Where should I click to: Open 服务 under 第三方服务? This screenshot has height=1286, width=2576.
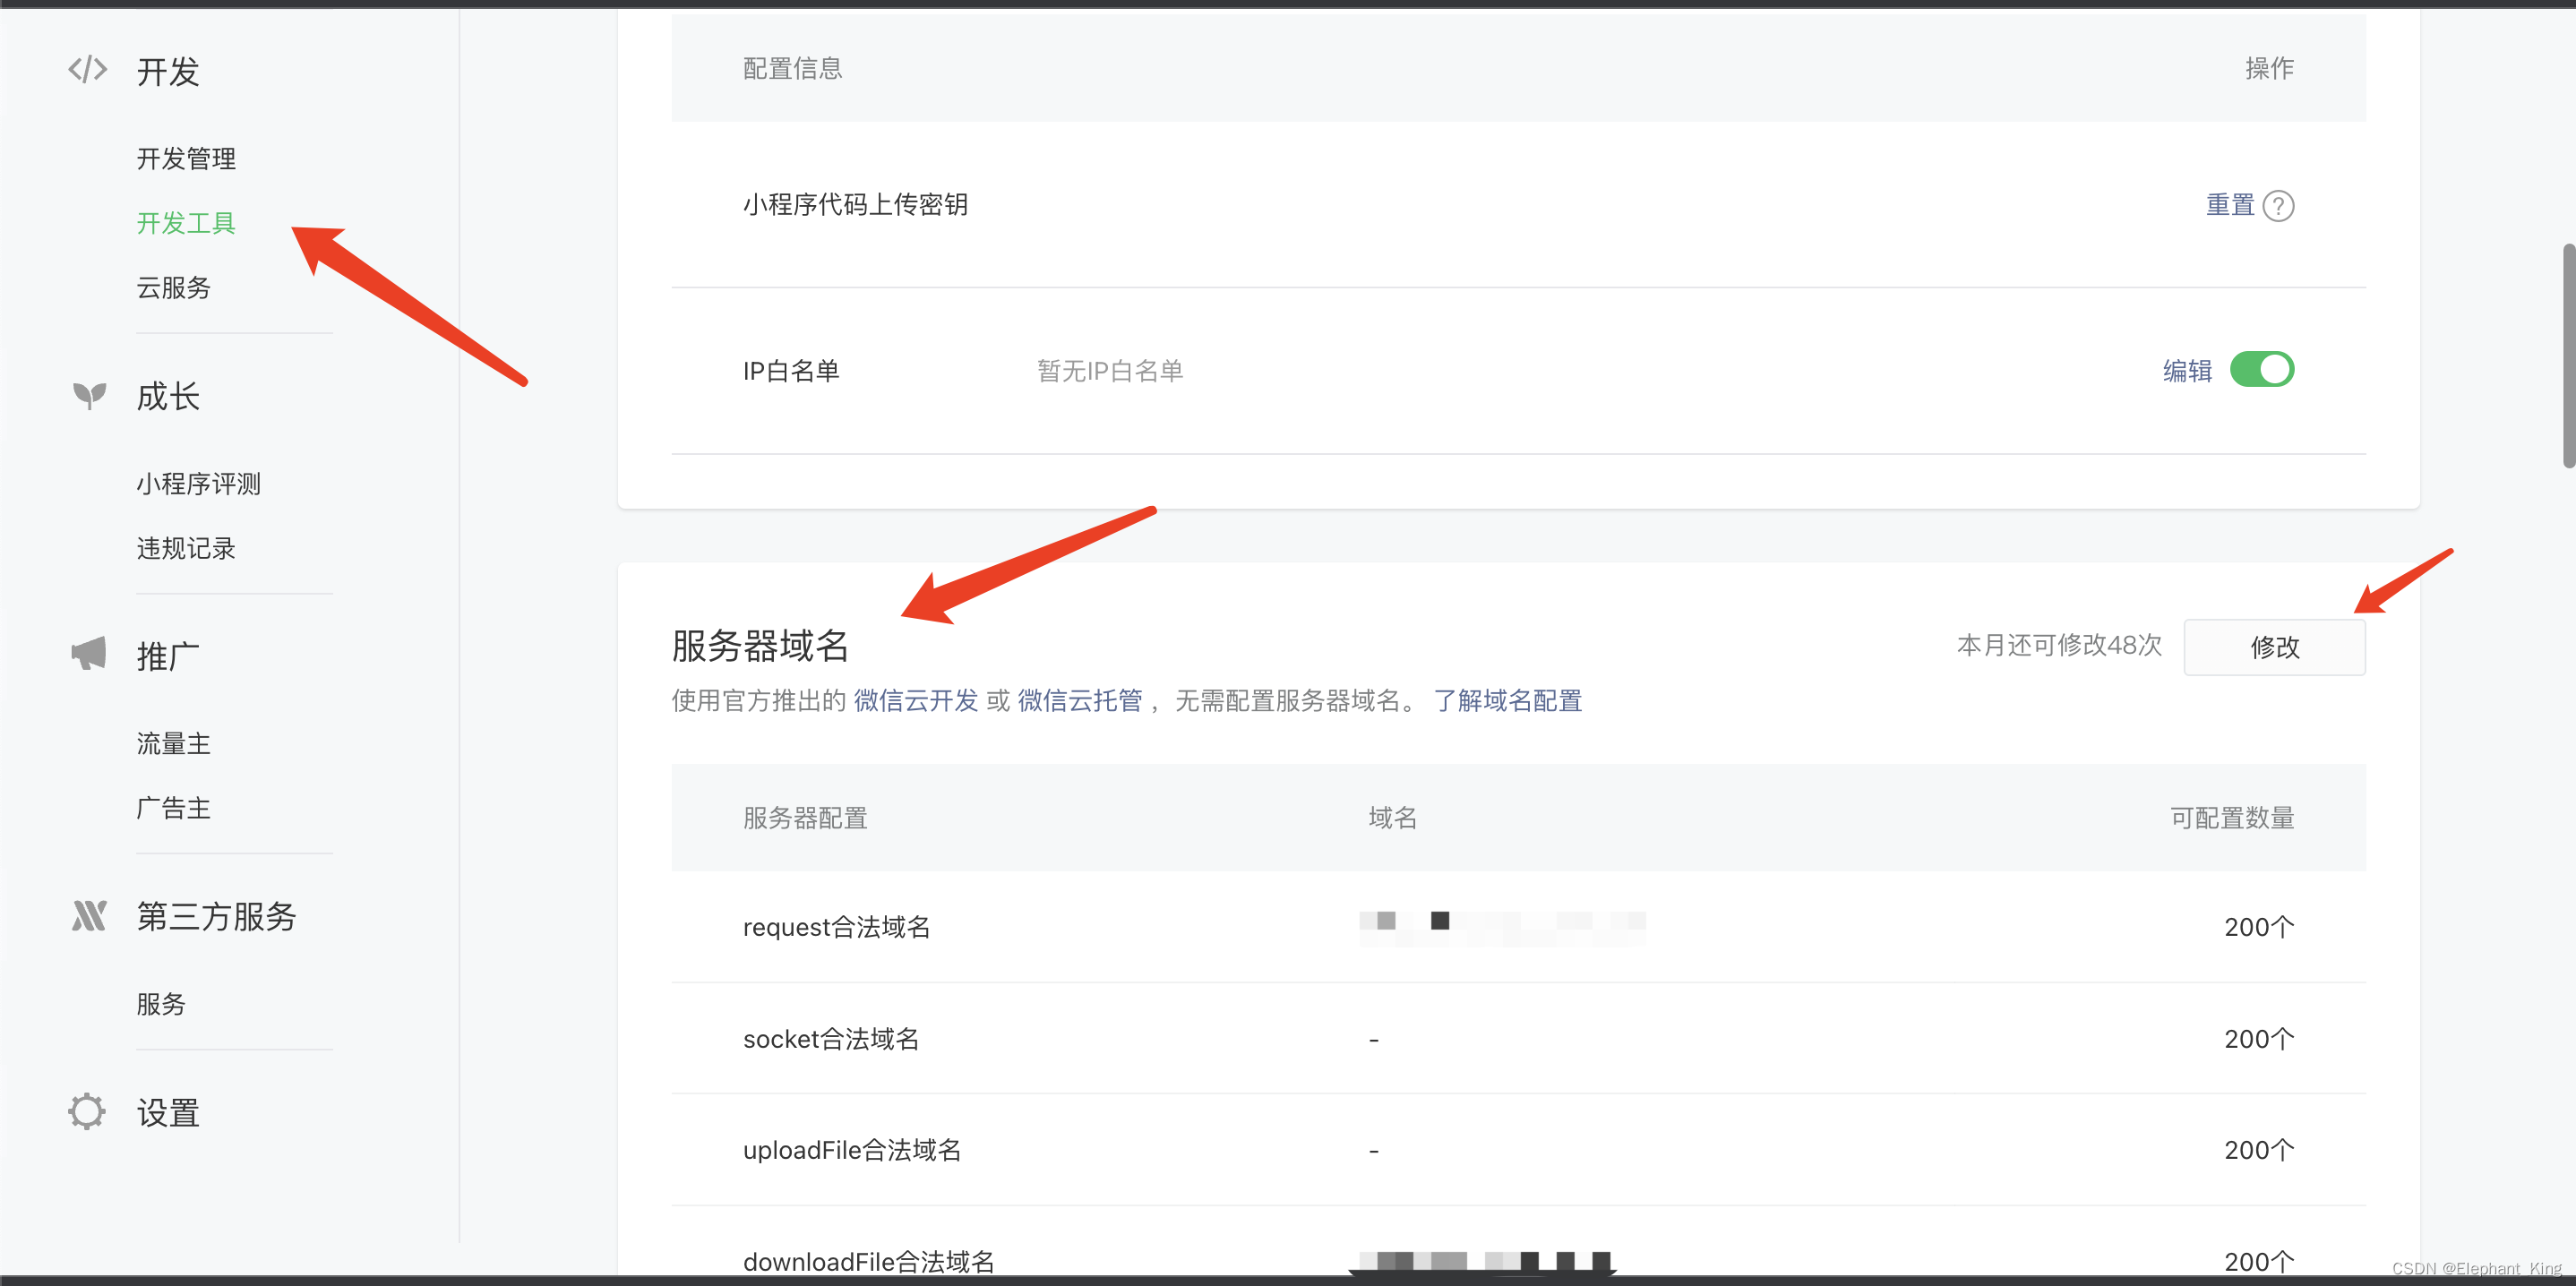161,1004
